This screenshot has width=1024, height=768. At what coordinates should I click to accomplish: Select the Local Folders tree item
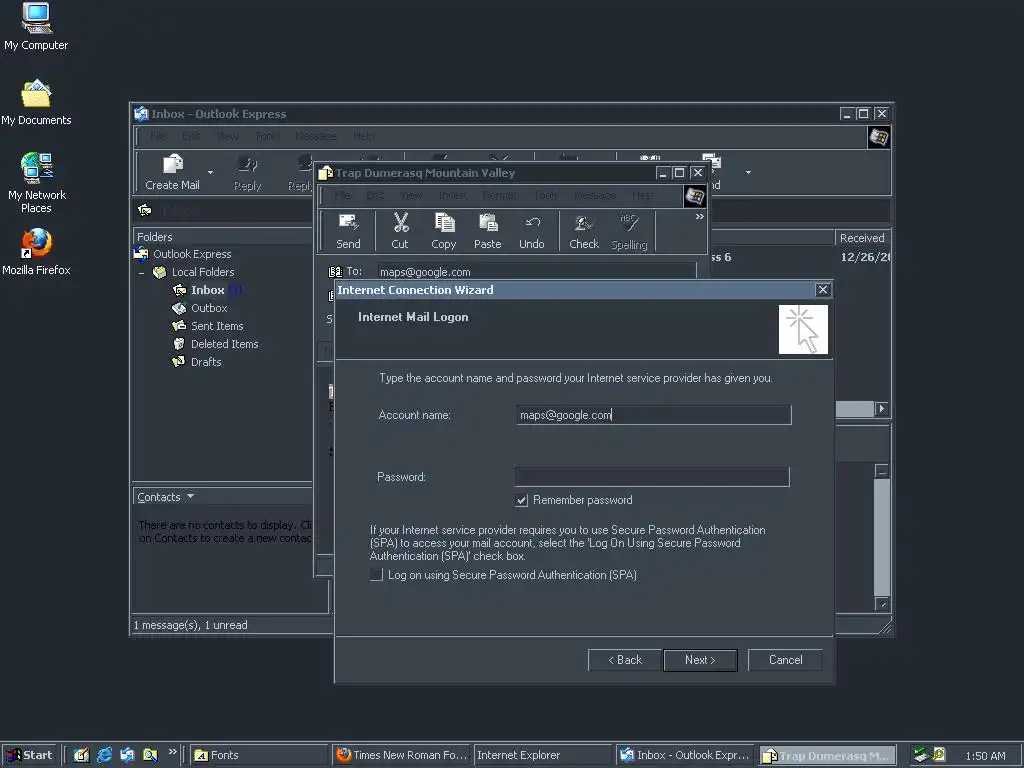pyautogui.click(x=202, y=272)
